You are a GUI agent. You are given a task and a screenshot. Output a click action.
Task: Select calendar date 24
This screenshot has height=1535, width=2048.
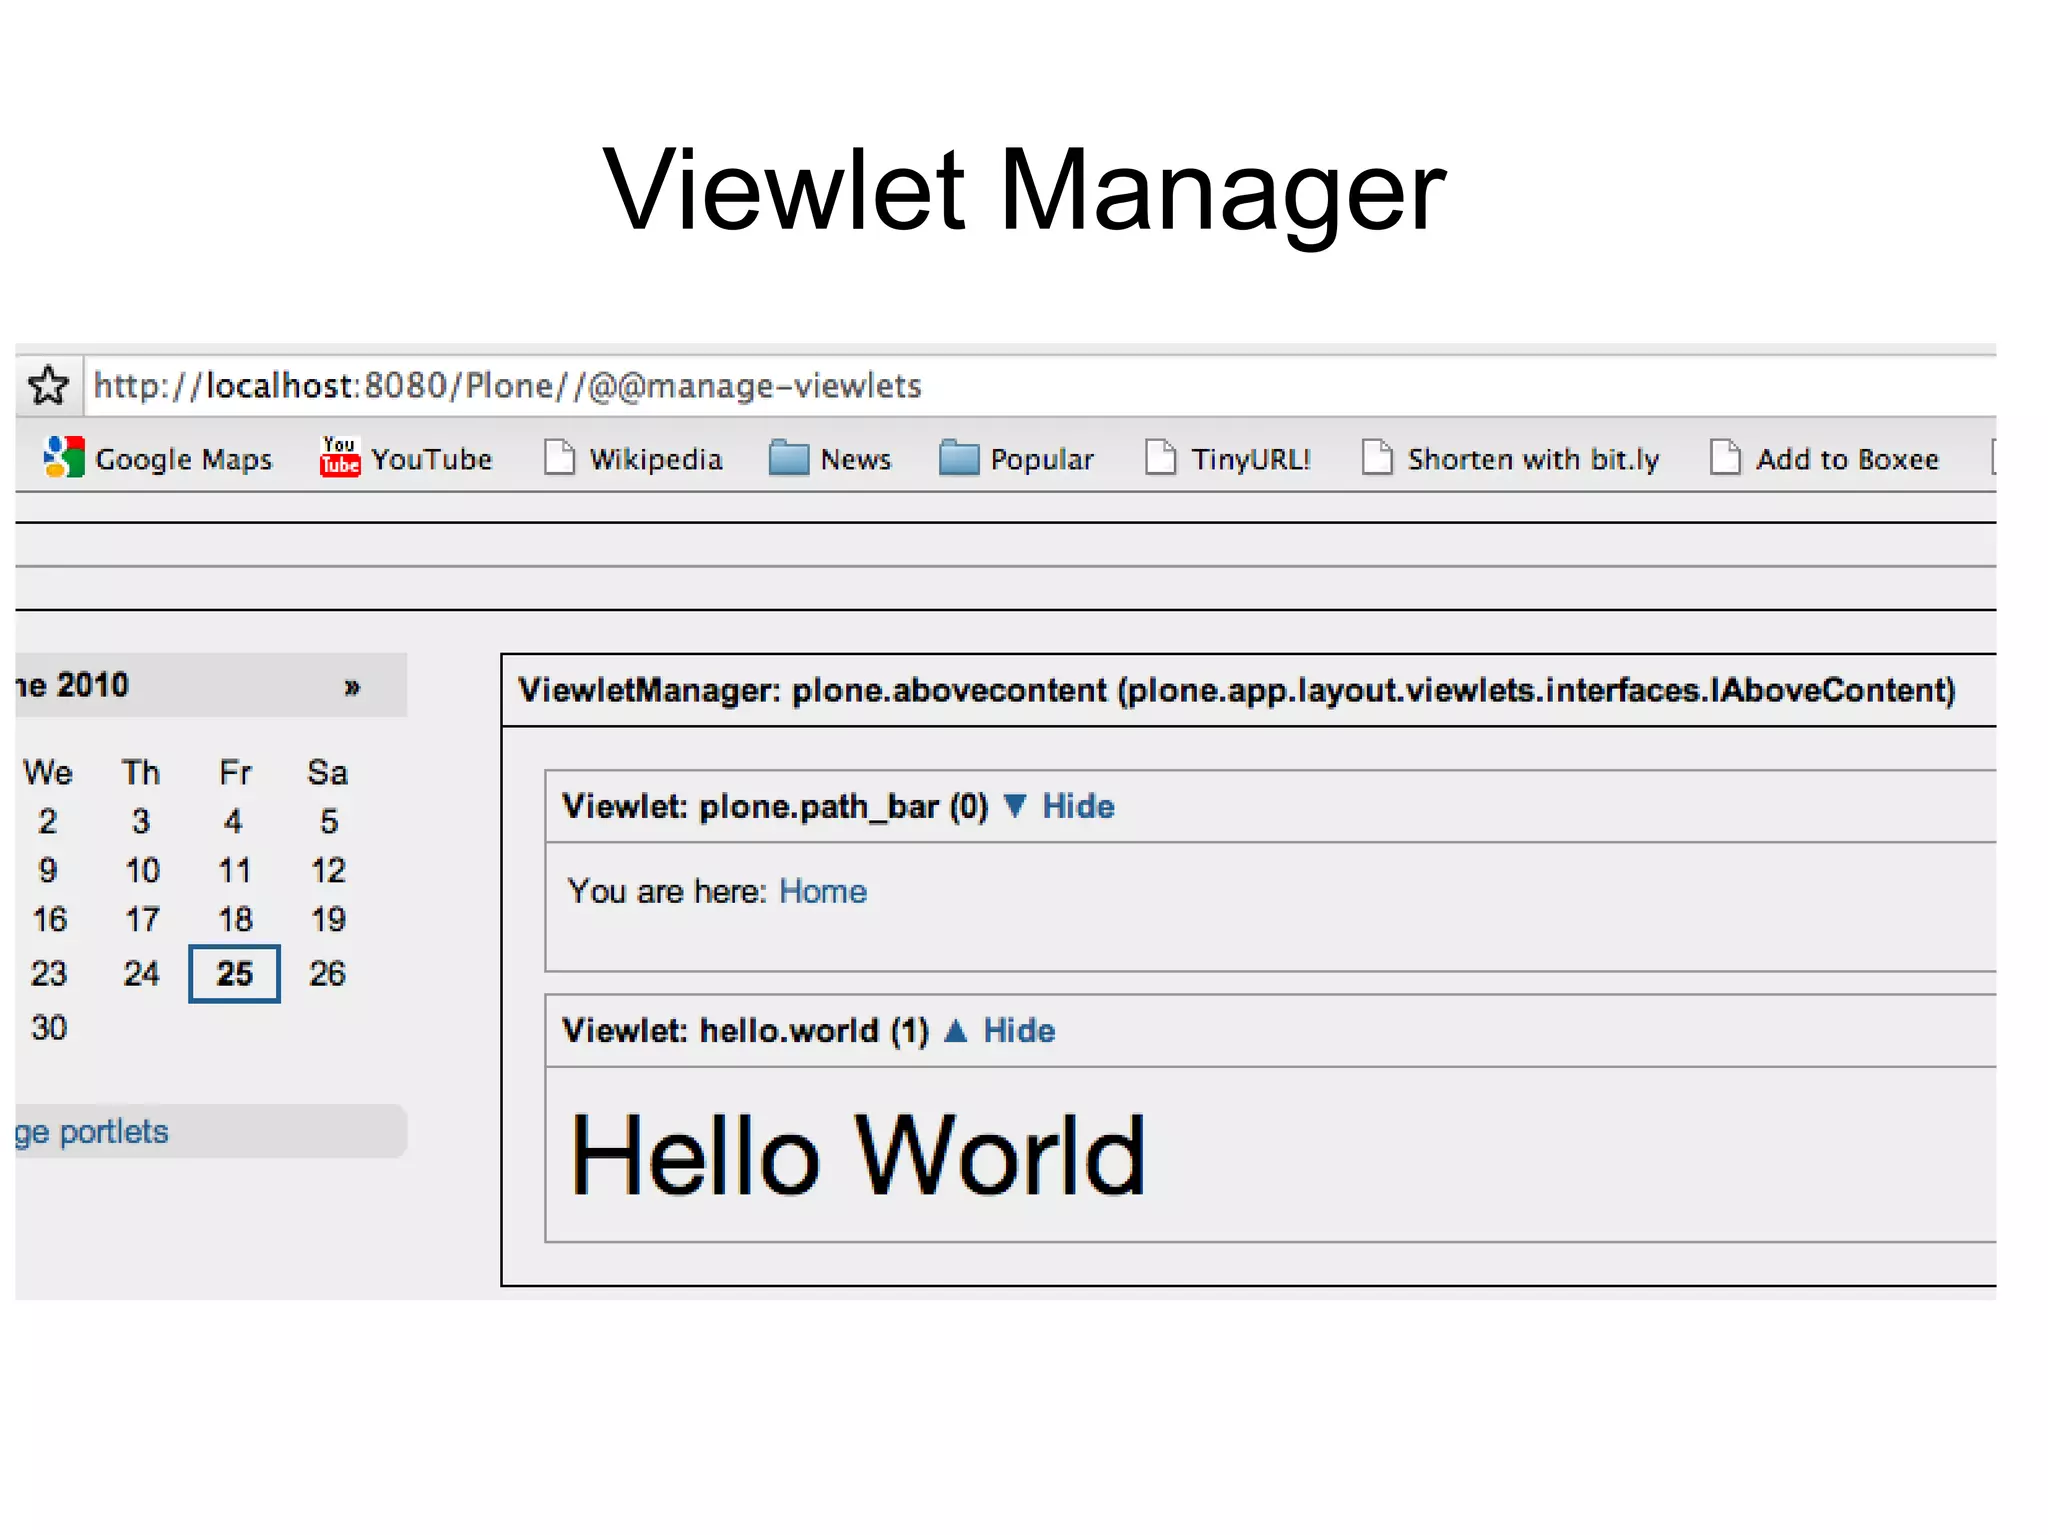[141, 973]
